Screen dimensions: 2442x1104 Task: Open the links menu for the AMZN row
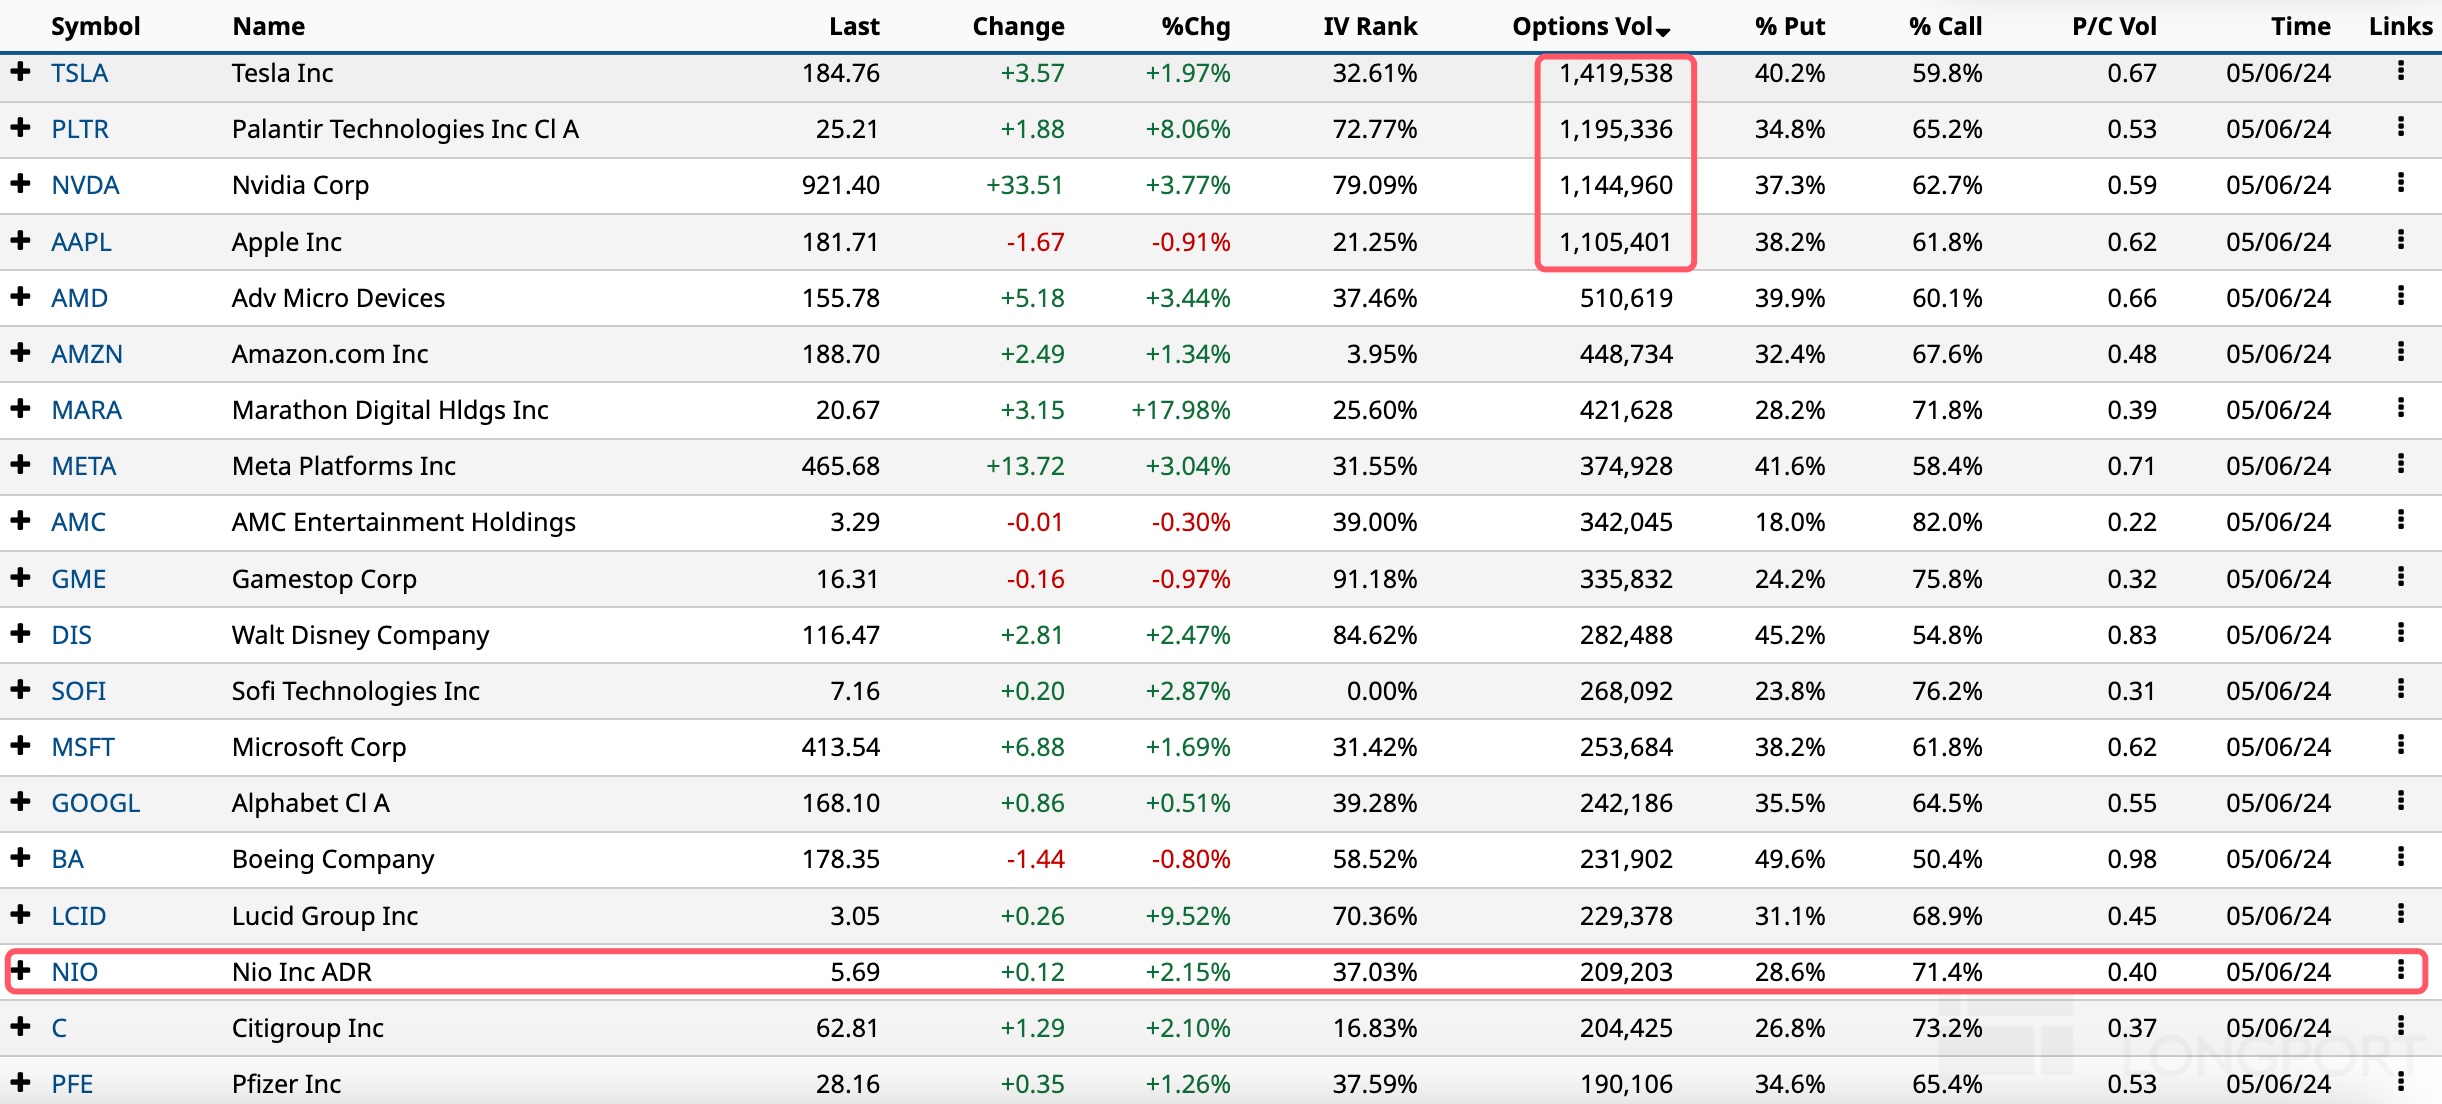coord(2400,352)
